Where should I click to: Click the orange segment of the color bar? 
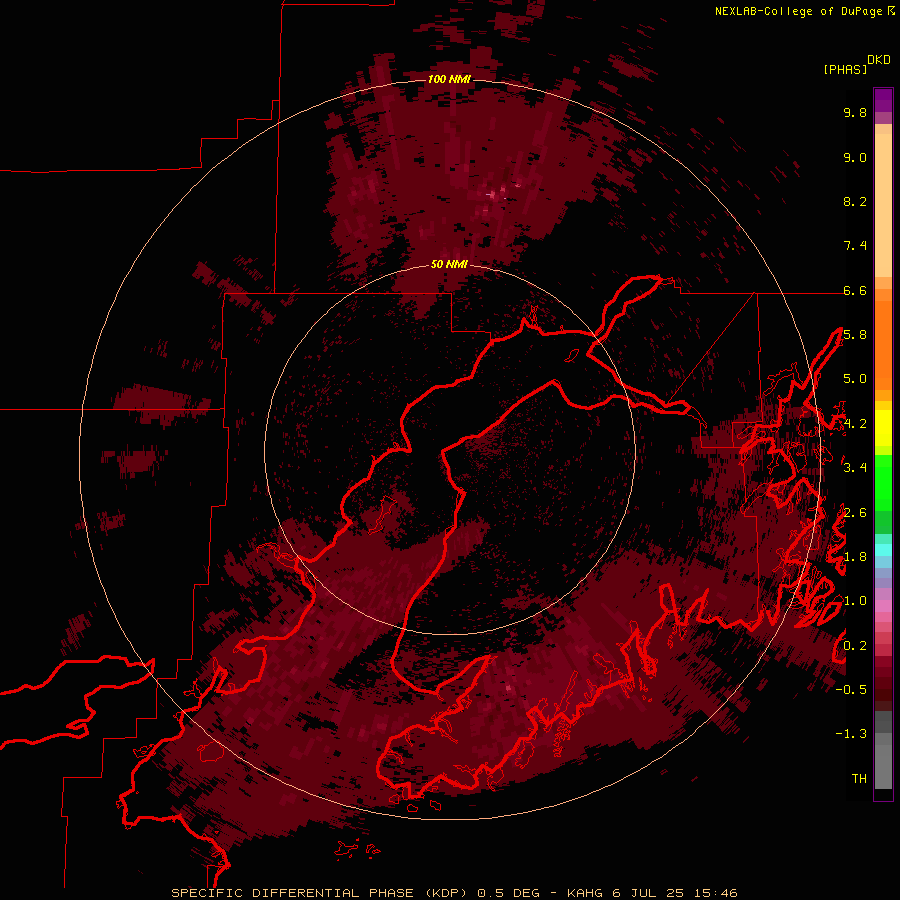tap(883, 346)
